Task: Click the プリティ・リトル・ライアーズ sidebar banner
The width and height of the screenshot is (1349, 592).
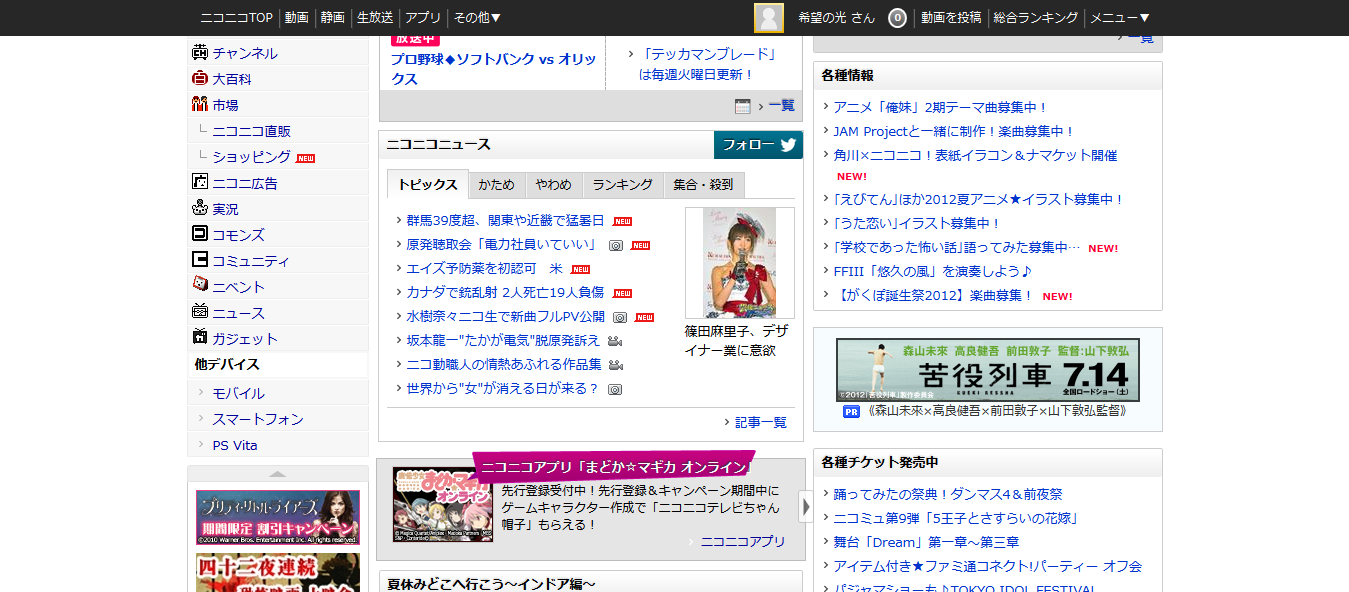Action: click(x=278, y=517)
